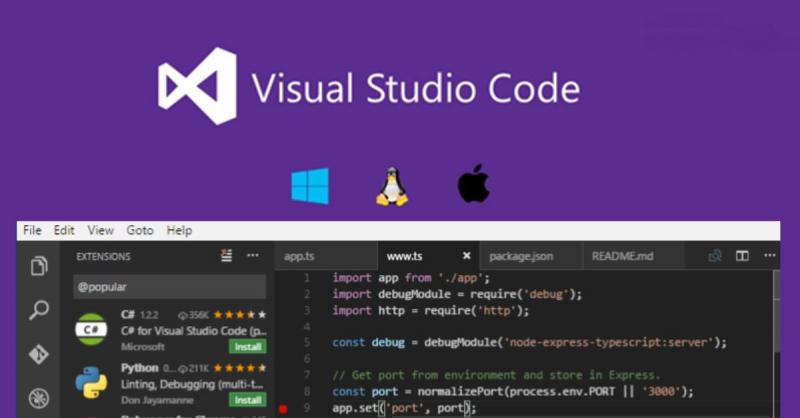Viewport: 800px width, 418px height.
Task: Click line number 5 in editor gutter
Action: pyautogui.click(x=307, y=342)
